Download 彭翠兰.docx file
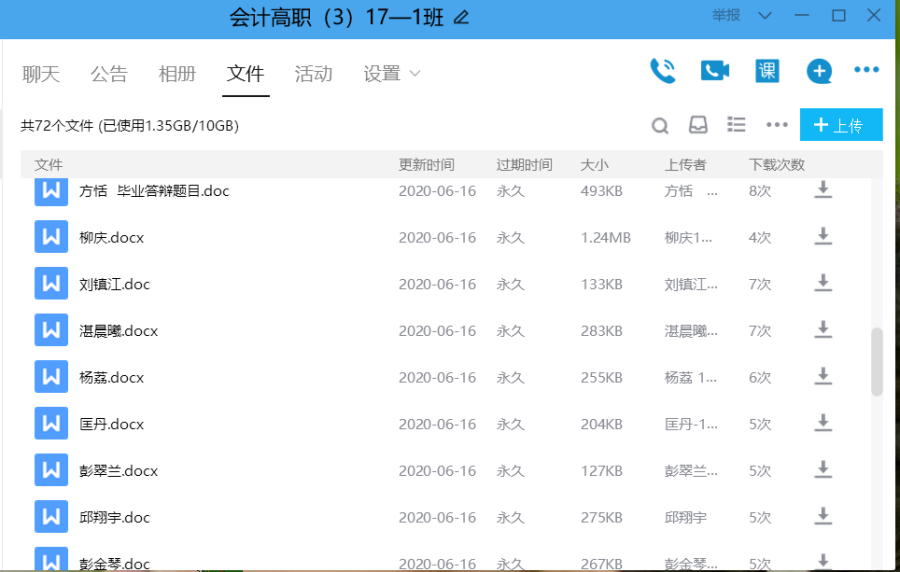 tap(823, 469)
